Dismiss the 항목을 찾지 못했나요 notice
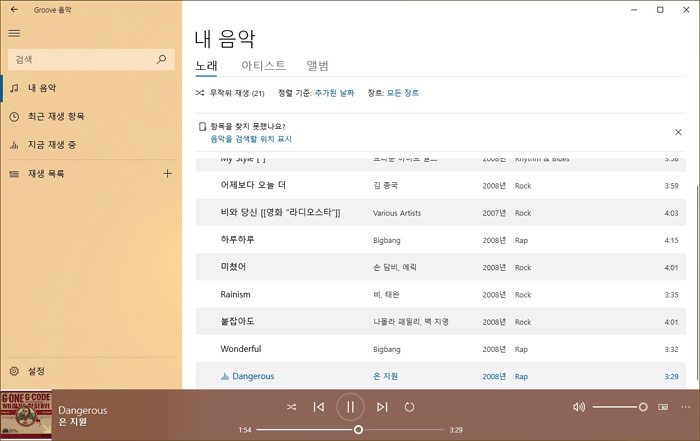 click(x=678, y=132)
